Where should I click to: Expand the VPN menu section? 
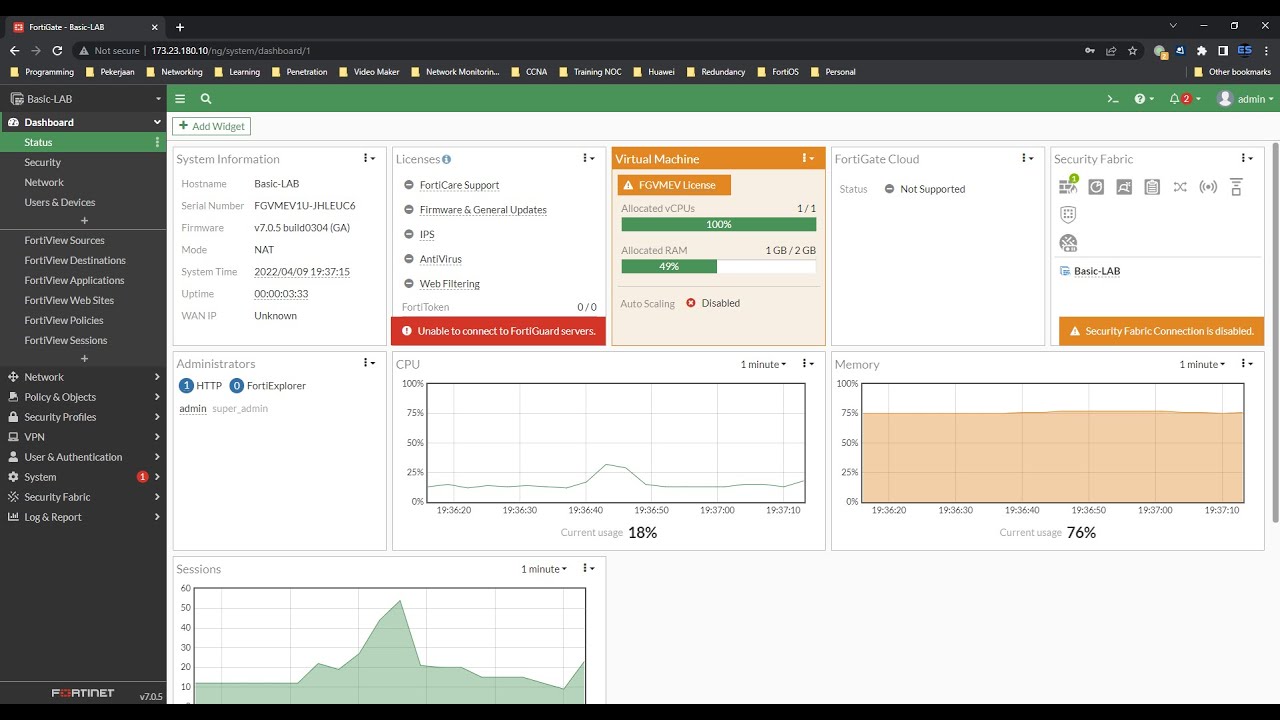[x=84, y=437]
